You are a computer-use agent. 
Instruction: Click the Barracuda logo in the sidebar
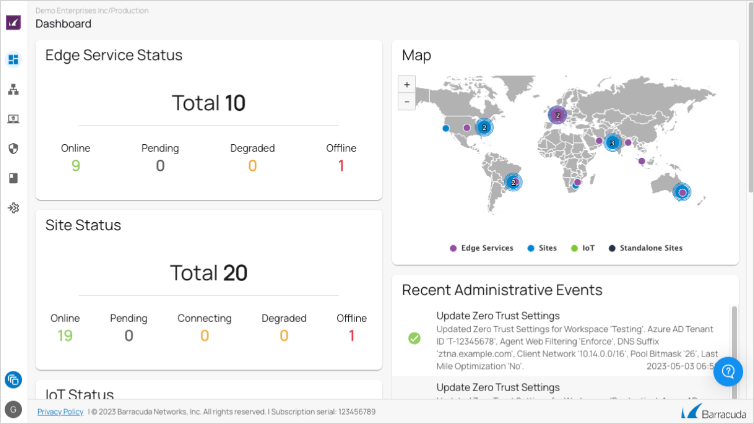click(13, 22)
